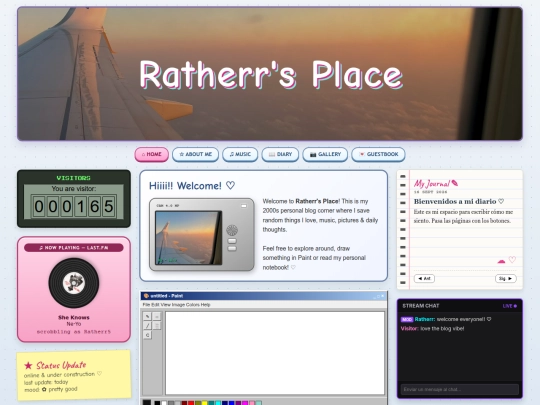
Task: Pick the dark red color swatch
Action: pyautogui.click(x=184, y=403)
